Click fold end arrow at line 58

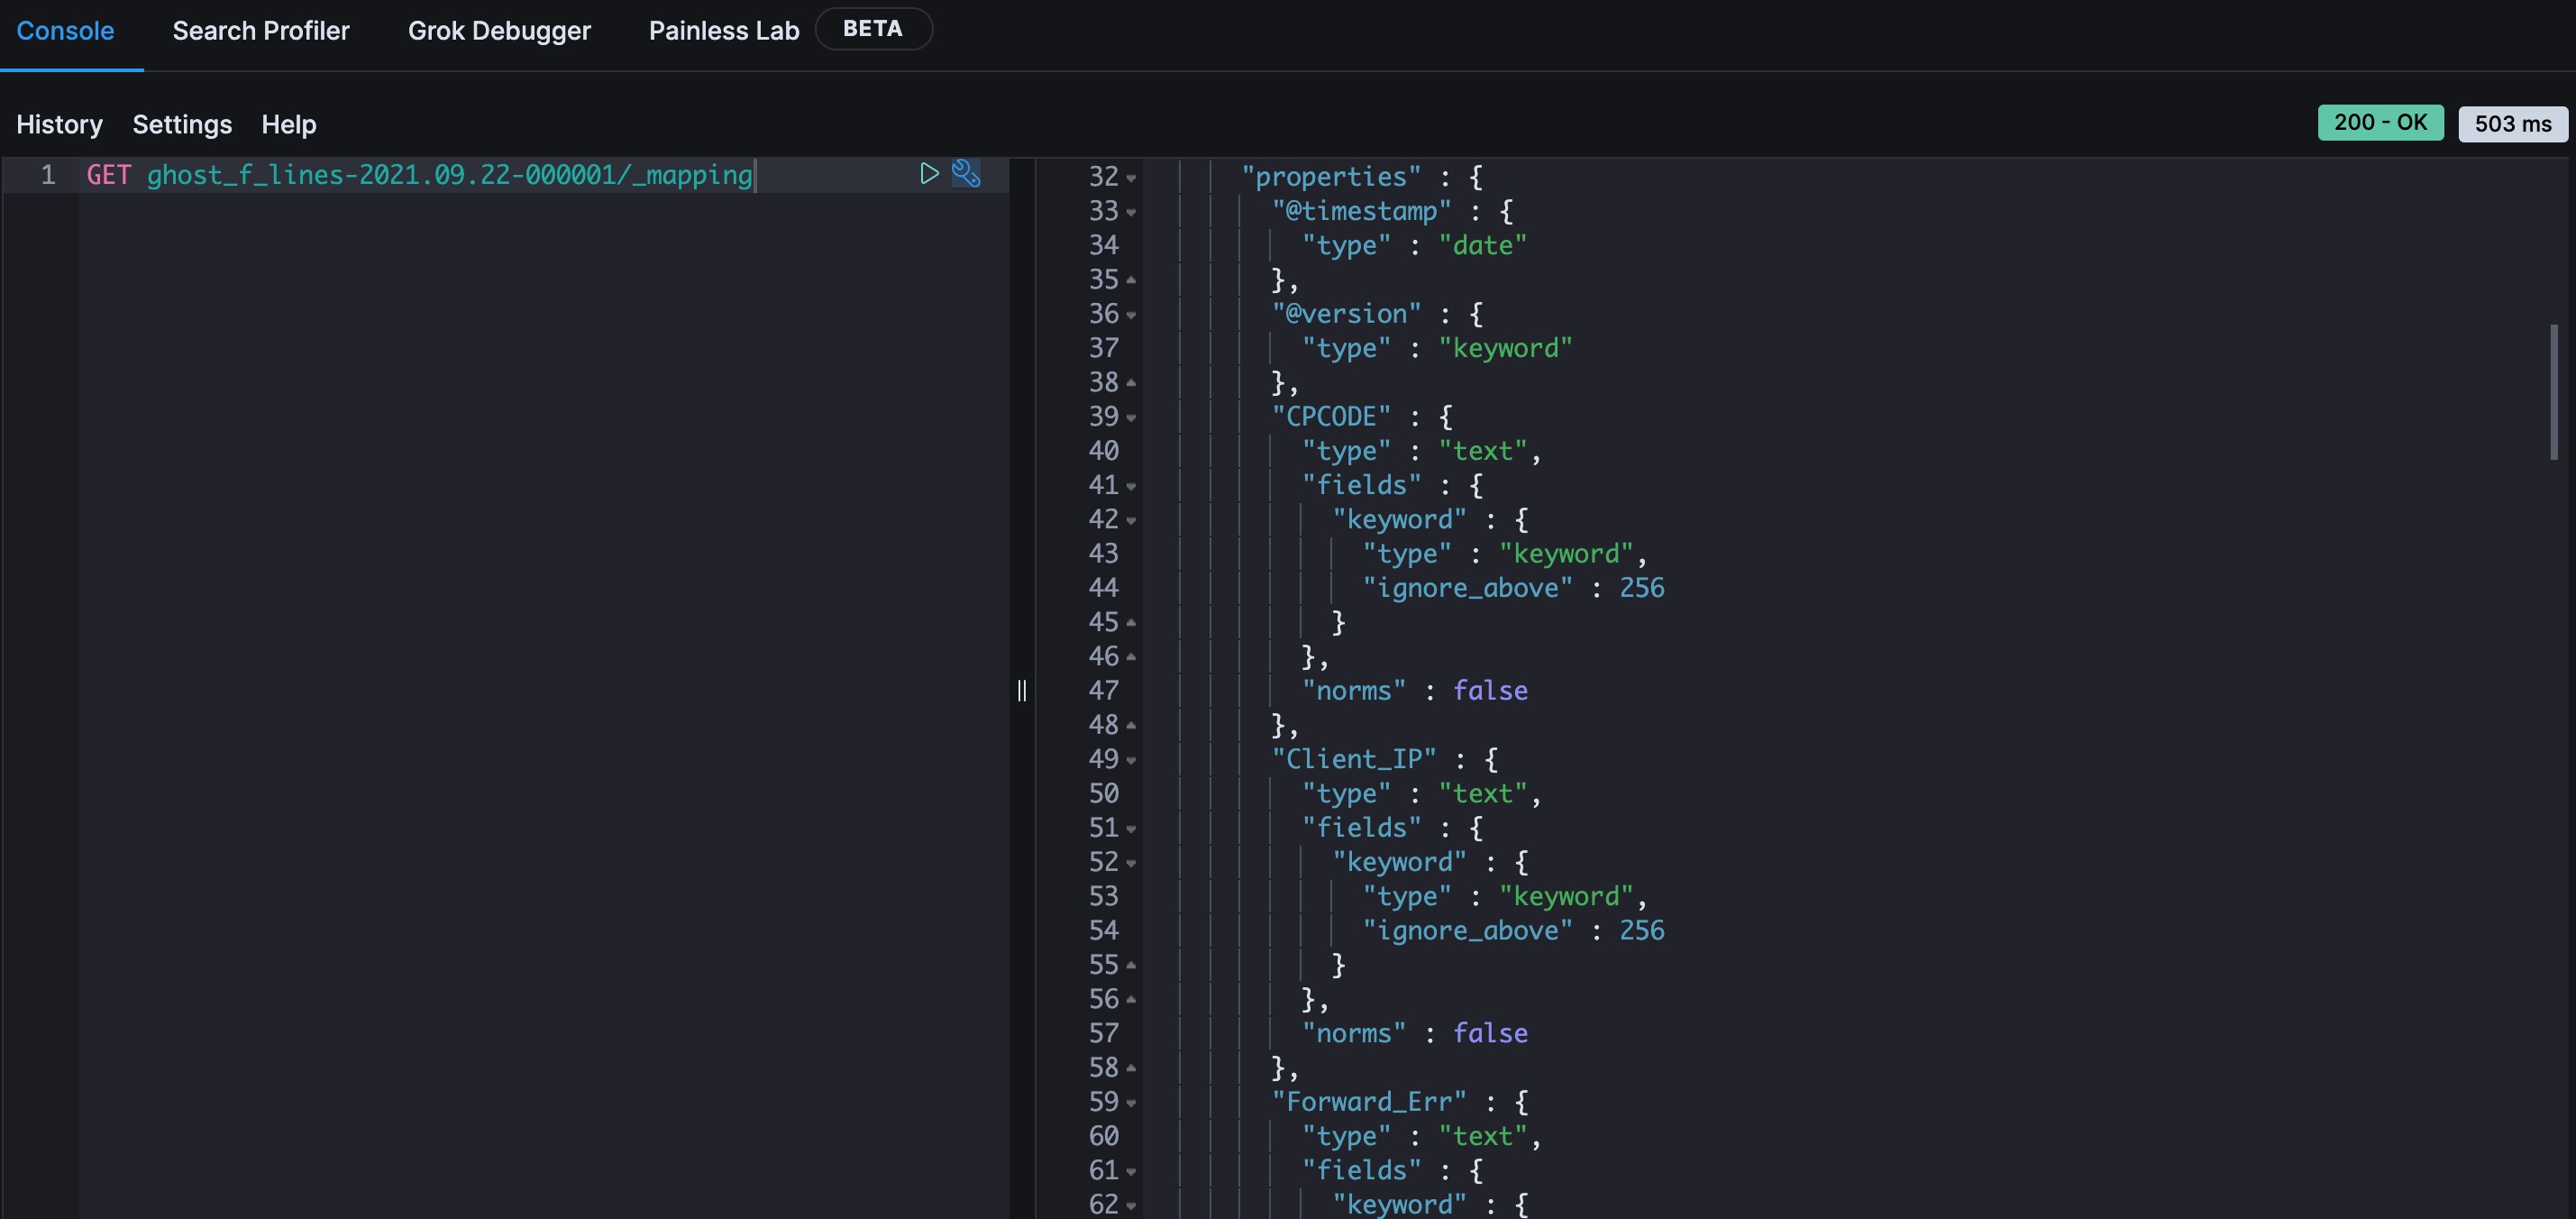coord(1131,1068)
